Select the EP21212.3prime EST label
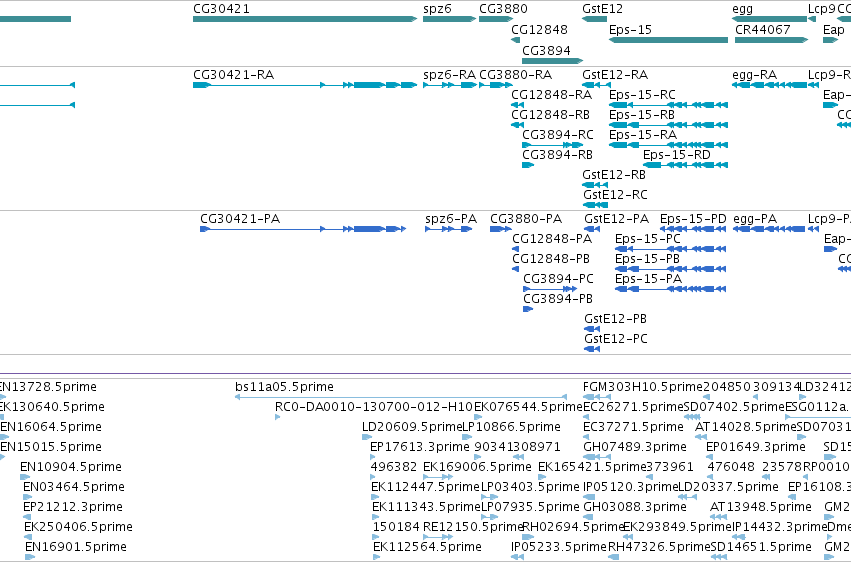This screenshot has height=562, width=851. tap(73, 507)
